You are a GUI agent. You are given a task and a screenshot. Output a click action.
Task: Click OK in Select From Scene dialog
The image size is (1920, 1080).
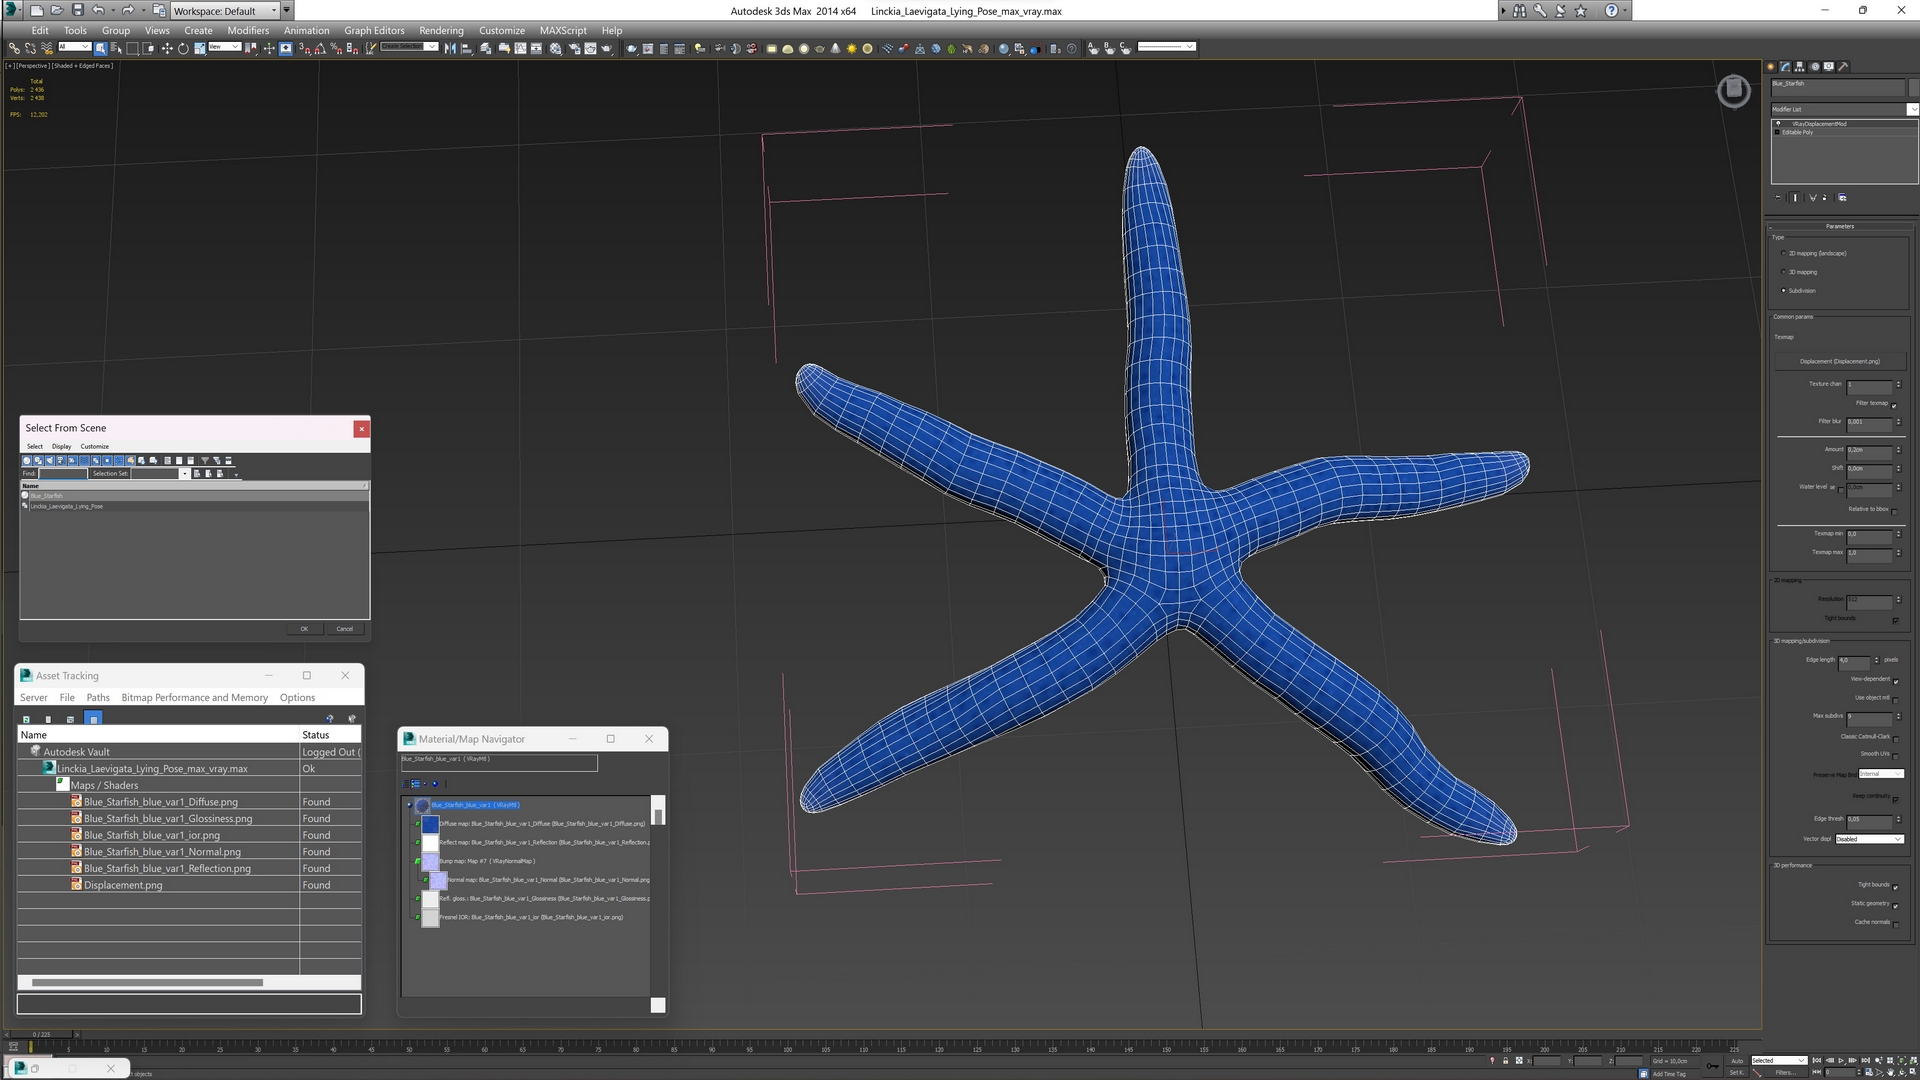click(304, 629)
